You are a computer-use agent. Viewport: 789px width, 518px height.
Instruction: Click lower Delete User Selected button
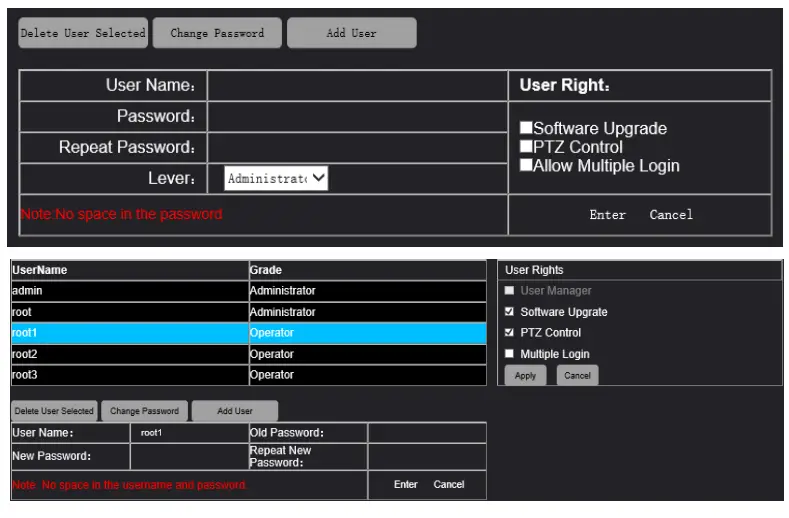(54, 411)
